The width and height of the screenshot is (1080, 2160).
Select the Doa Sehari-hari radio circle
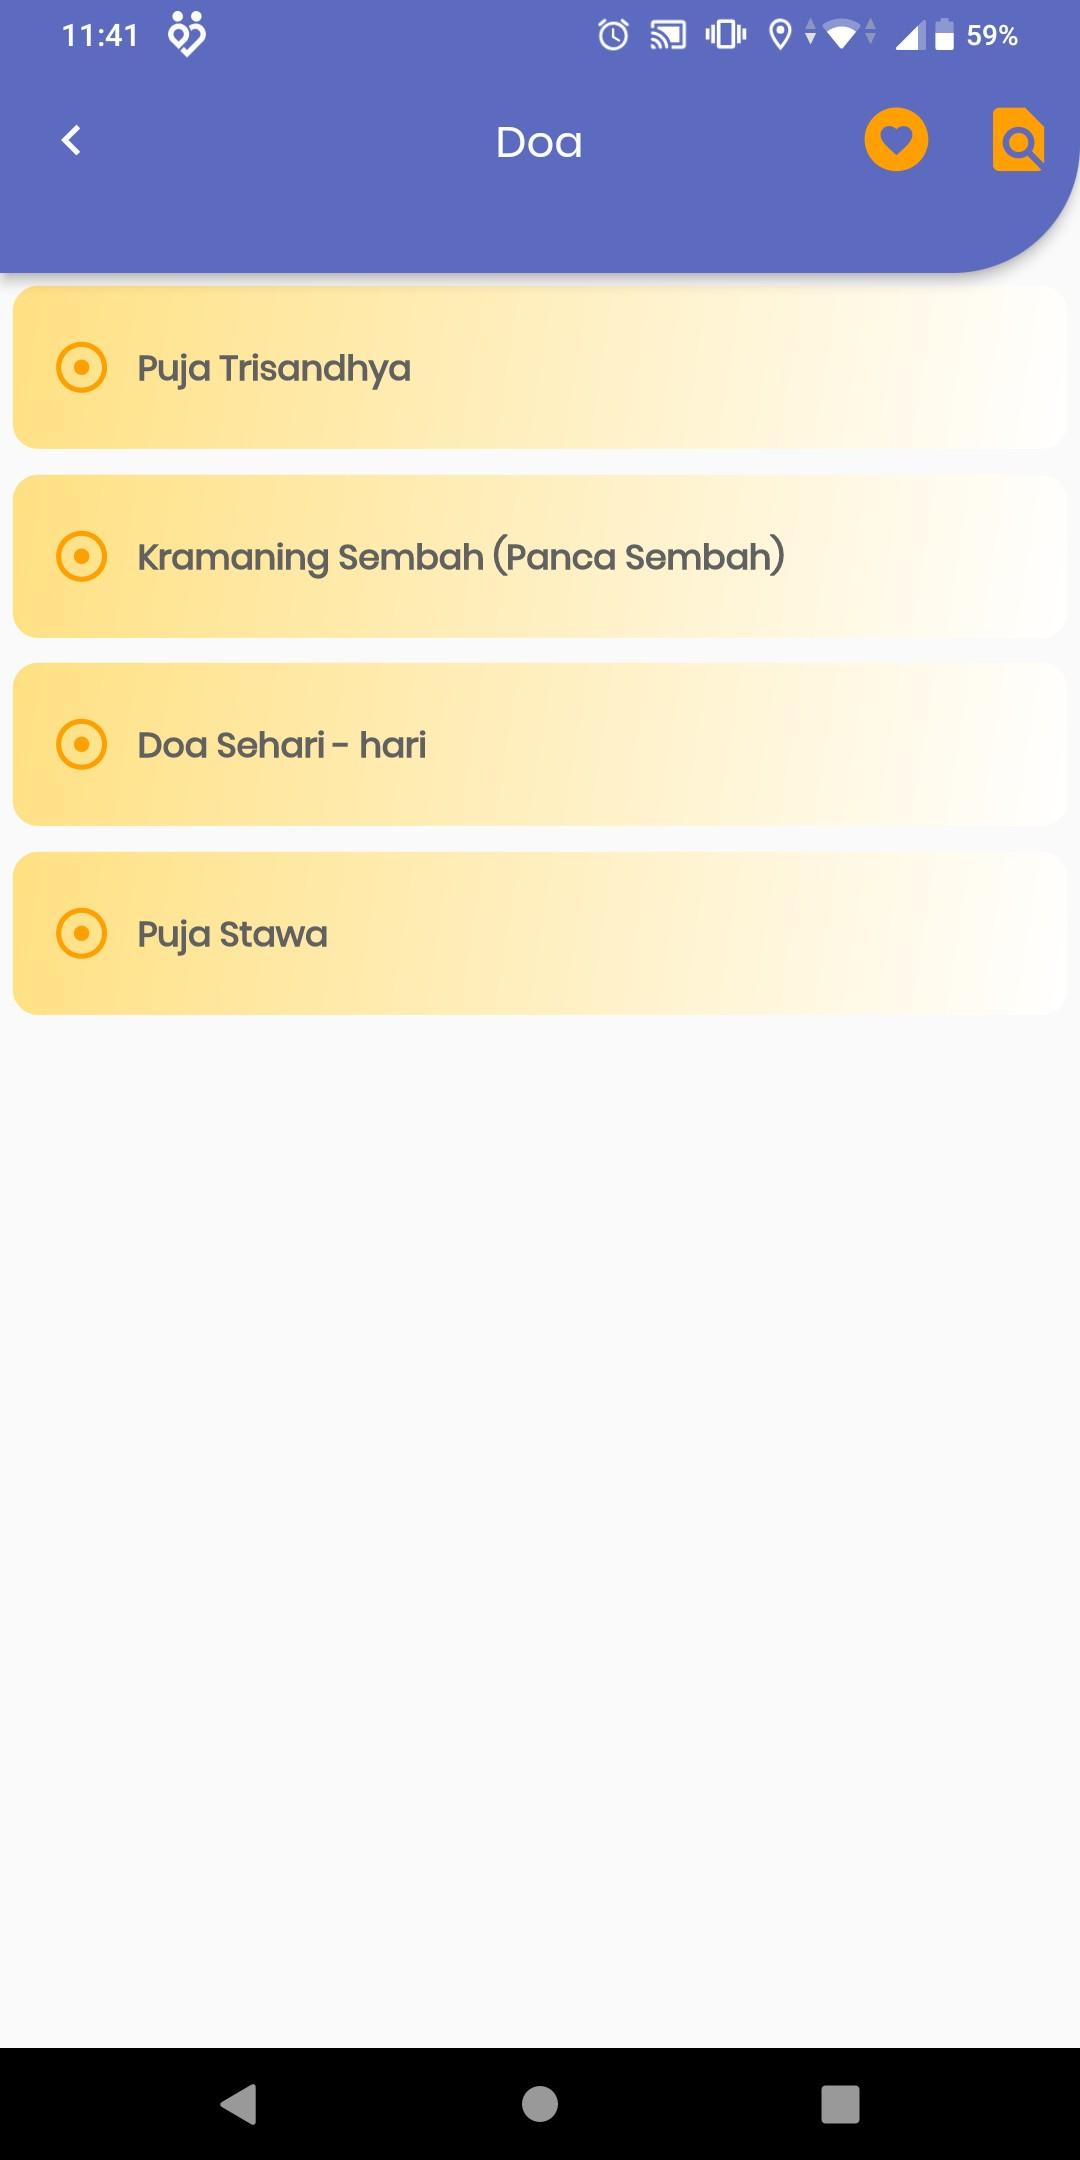tap(81, 744)
